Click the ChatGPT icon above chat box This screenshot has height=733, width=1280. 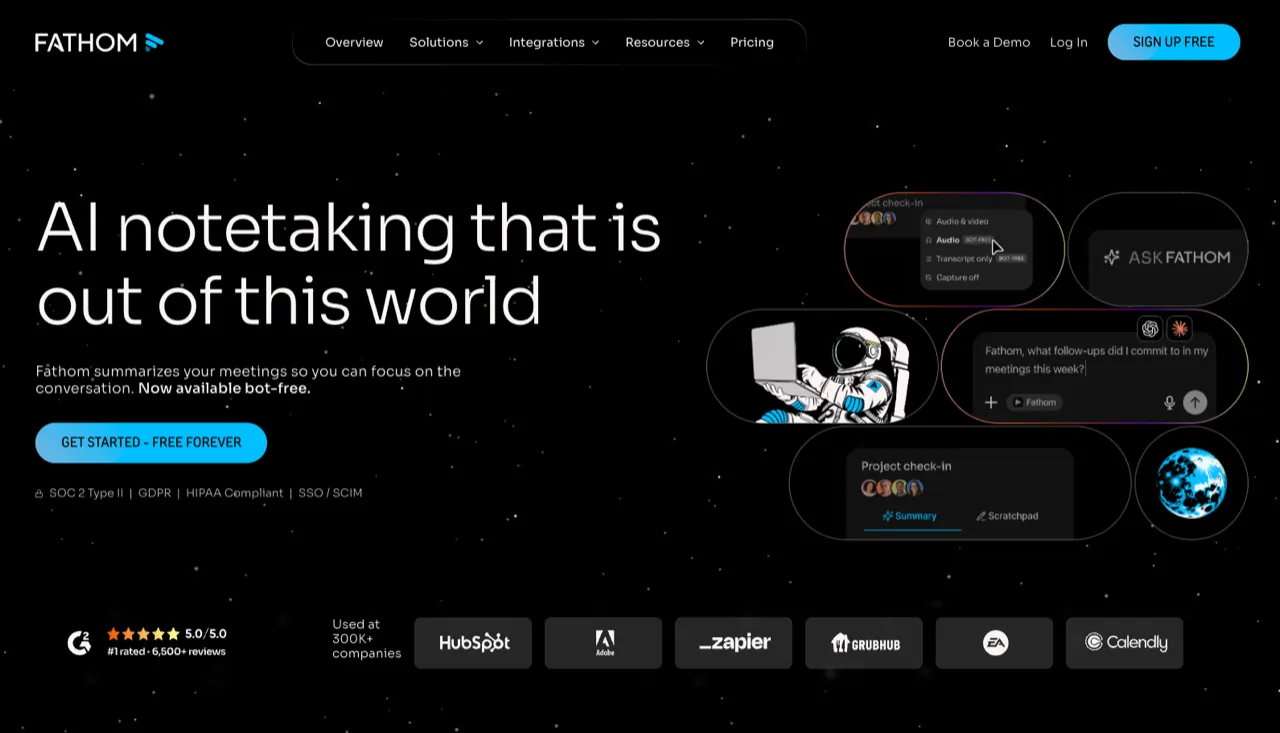(x=1150, y=328)
